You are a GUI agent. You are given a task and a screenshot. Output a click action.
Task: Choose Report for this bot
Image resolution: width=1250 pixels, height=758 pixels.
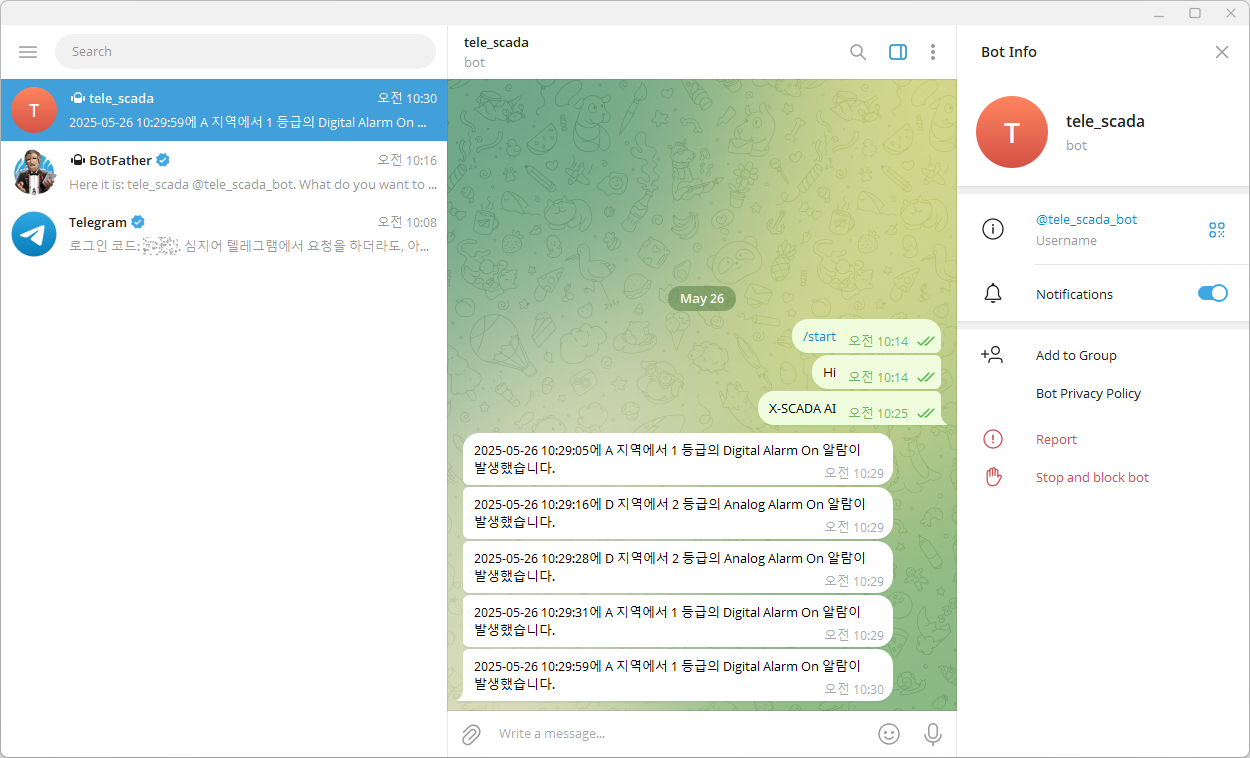(1056, 440)
